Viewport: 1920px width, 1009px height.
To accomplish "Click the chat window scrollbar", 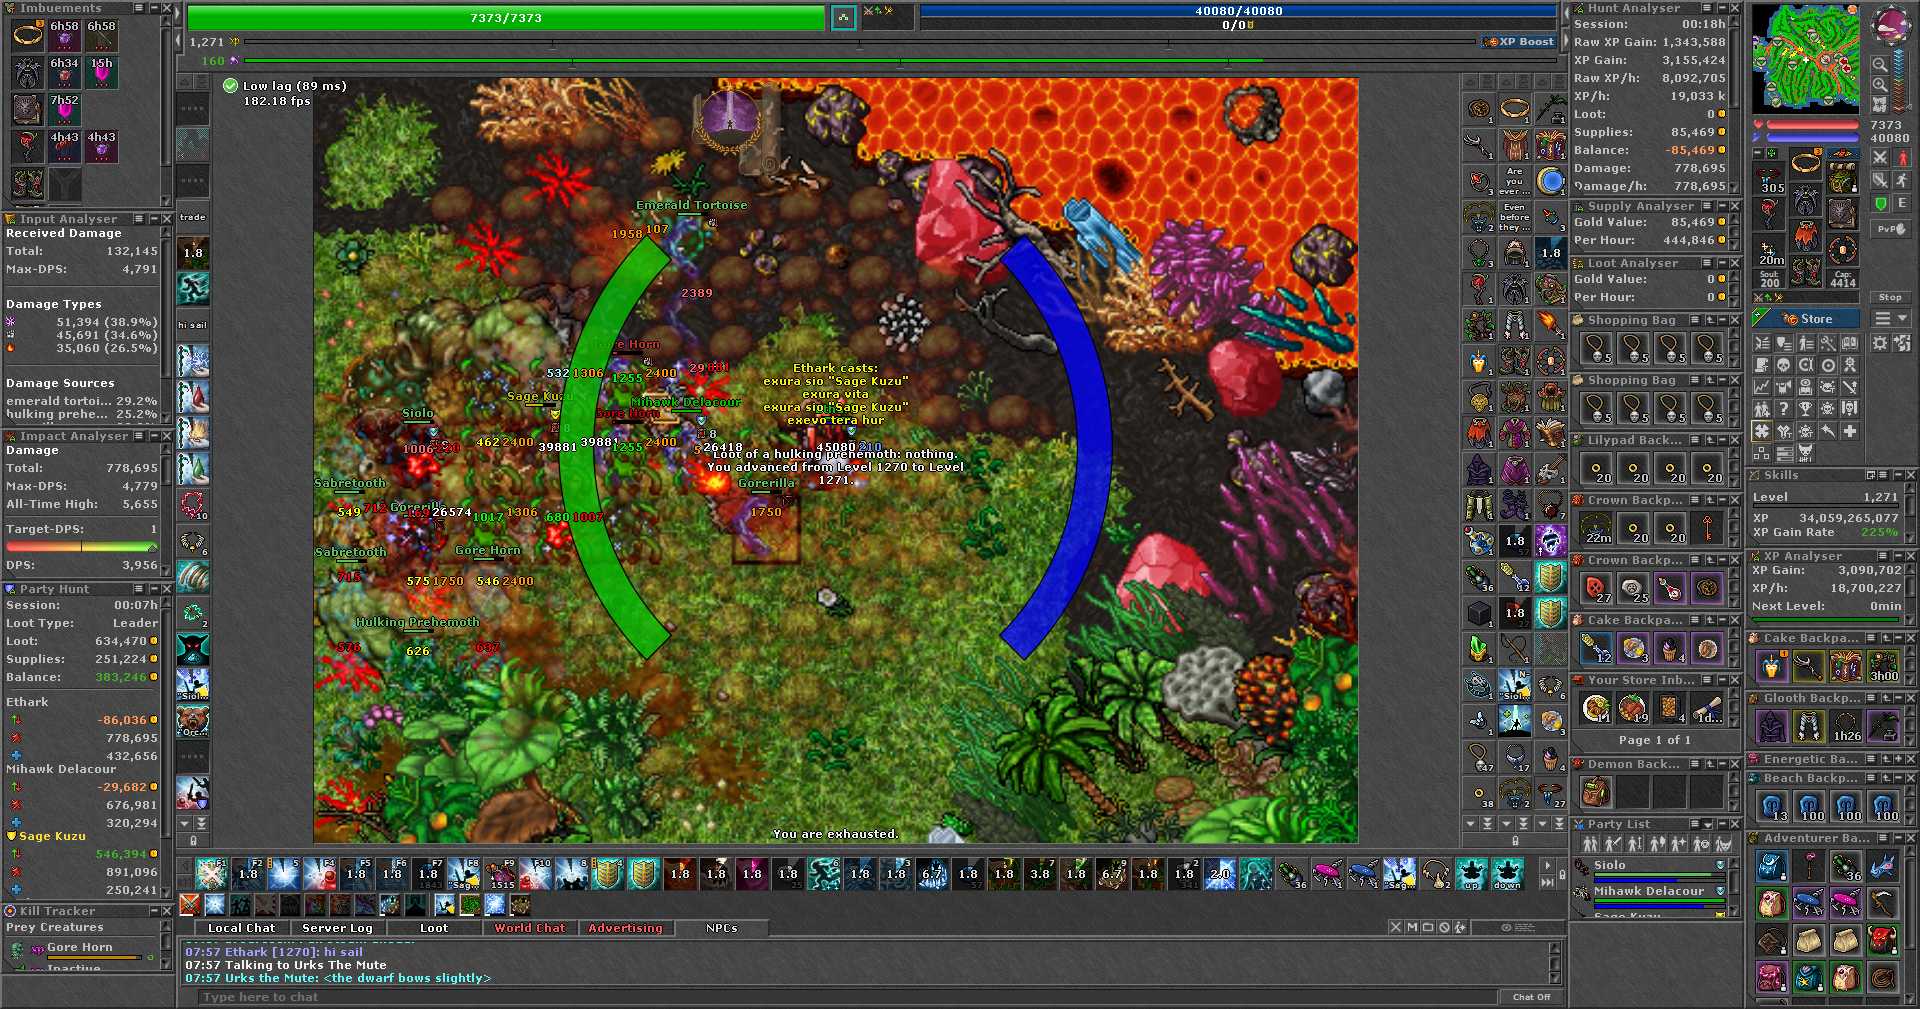I will point(1554,962).
